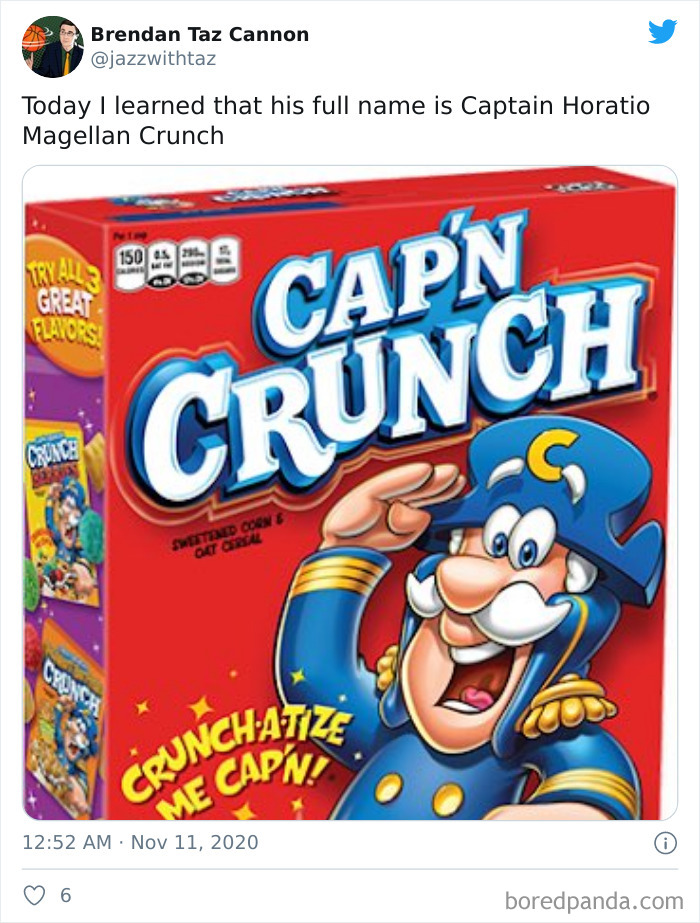Click the Twitter bird logo

(x=663, y=32)
